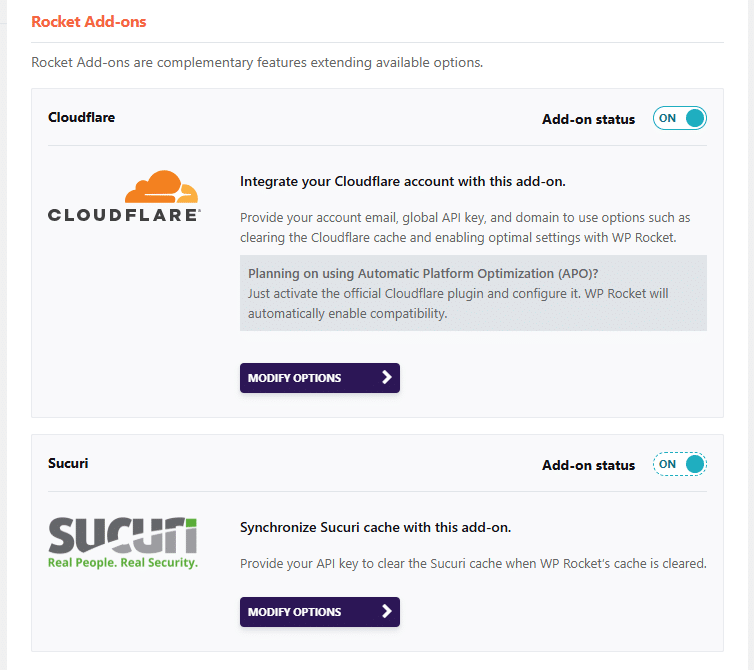The image size is (754, 670).
Task: Click the ON label in Cloudflare toggle
Action: click(x=667, y=118)
